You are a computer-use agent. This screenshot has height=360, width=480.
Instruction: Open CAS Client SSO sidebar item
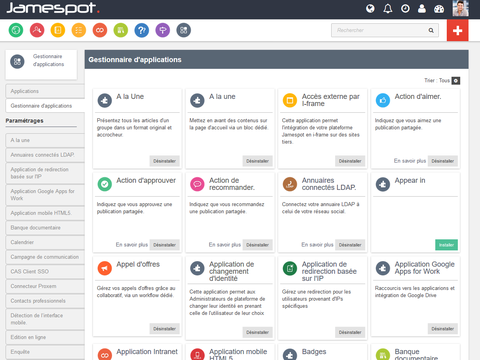[45, 272]
